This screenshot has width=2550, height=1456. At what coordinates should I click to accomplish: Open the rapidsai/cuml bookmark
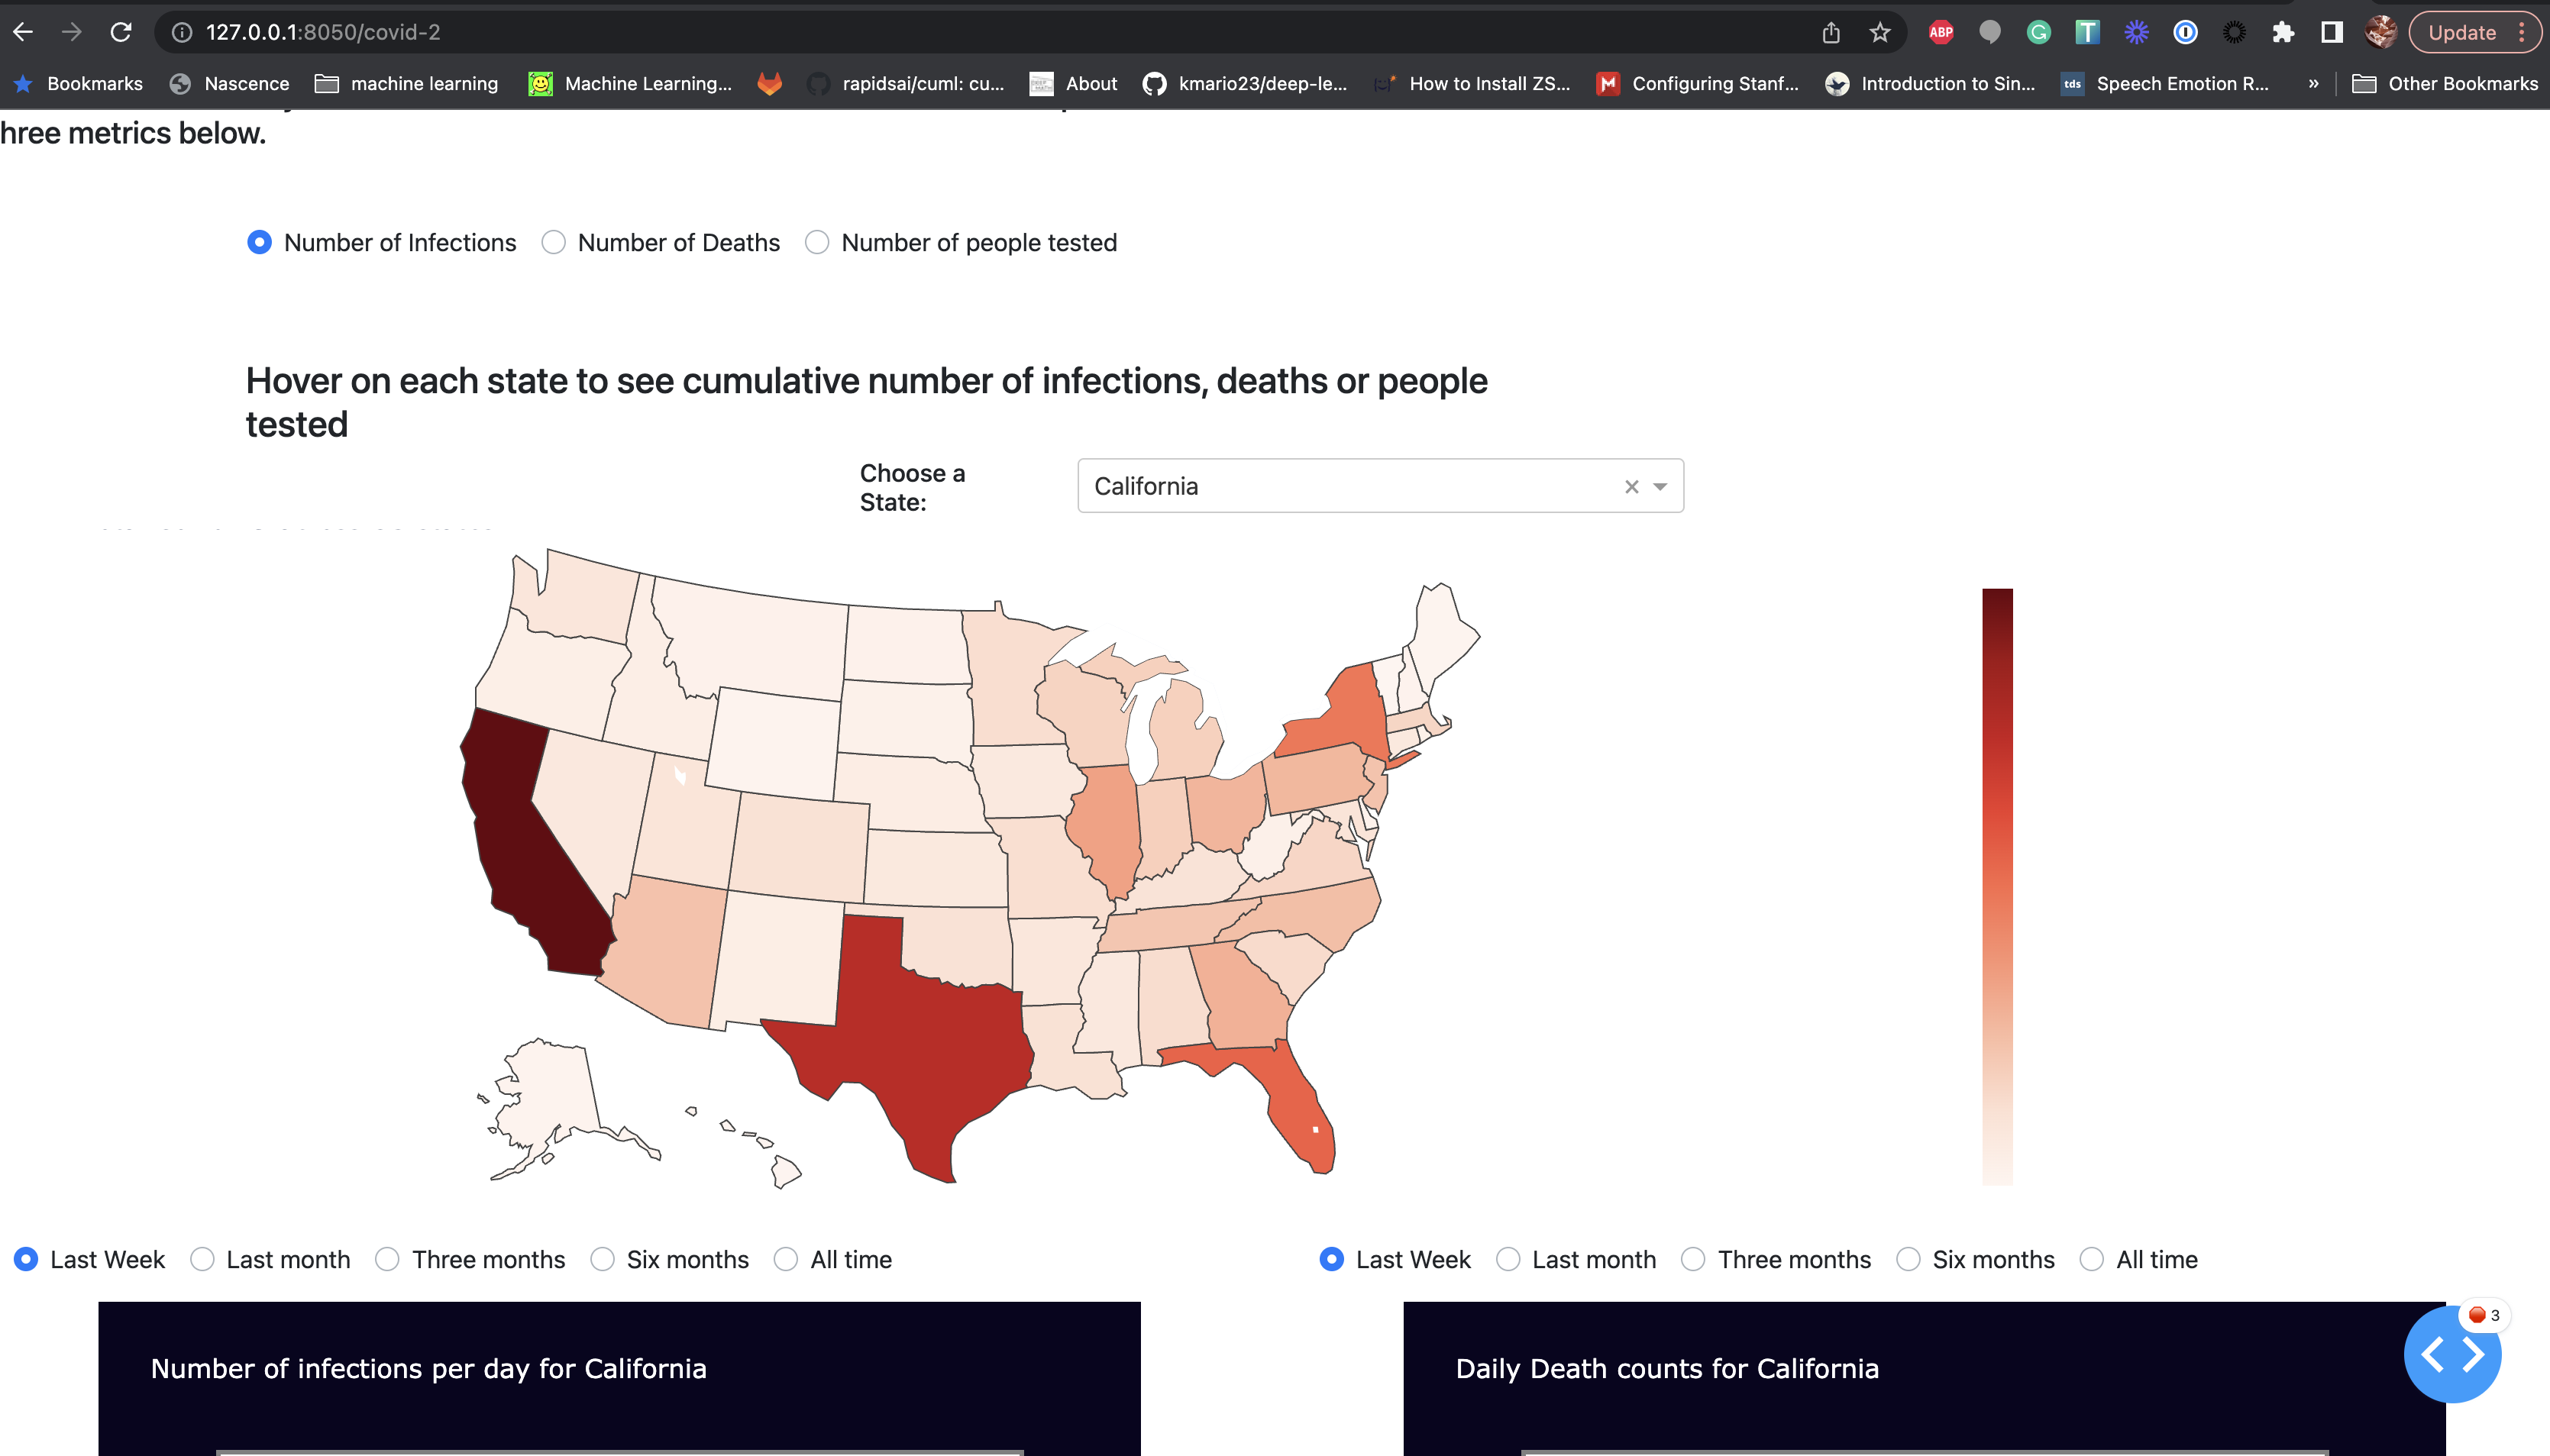click(905, 84)
